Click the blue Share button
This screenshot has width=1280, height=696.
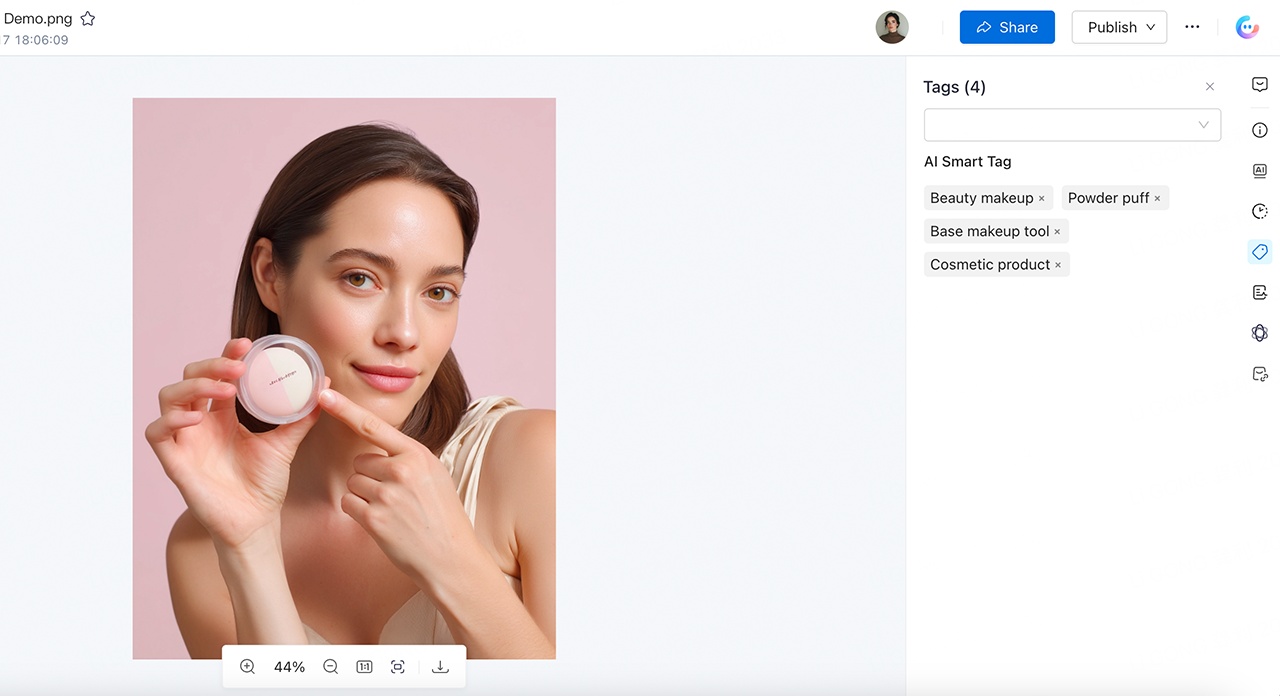[x=1007, y=27]
